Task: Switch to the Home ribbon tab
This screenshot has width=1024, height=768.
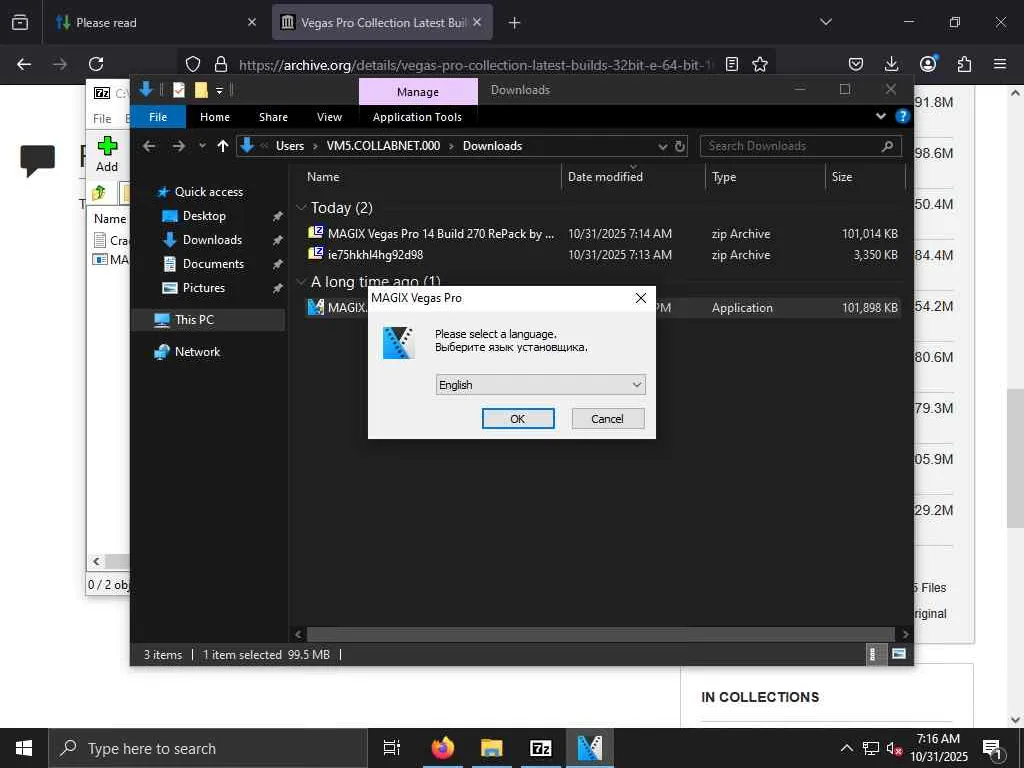Action: [x=215, y=117]
